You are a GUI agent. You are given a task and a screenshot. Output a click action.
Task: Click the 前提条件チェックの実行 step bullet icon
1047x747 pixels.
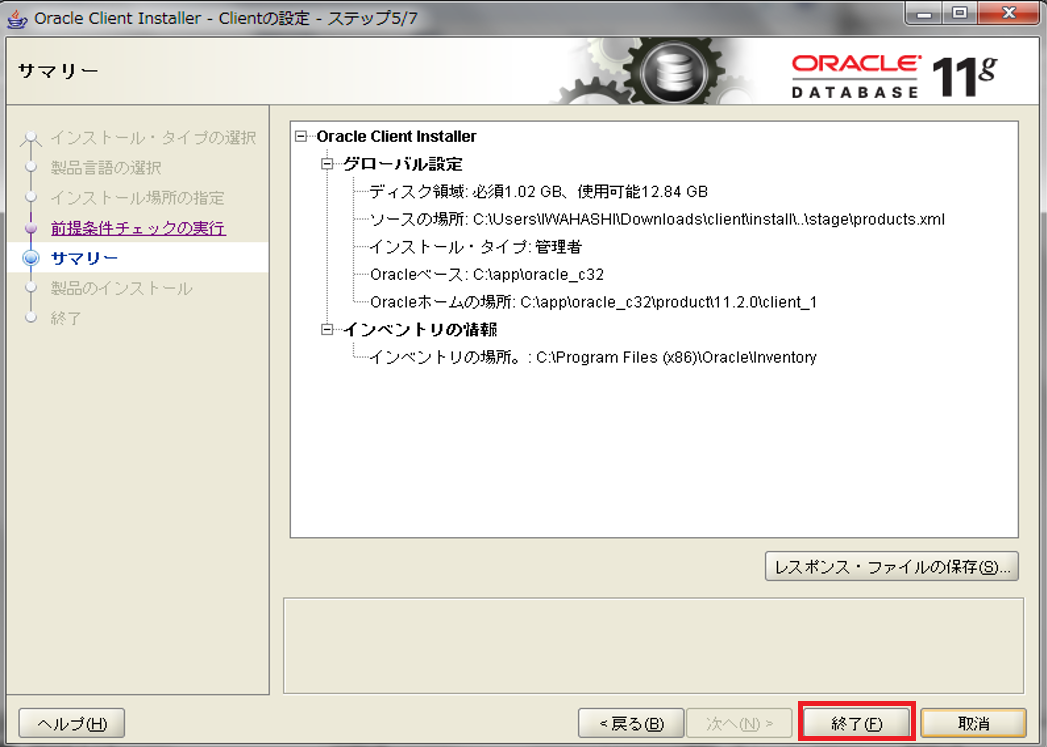pyautogui.click(x=31, y=228)
